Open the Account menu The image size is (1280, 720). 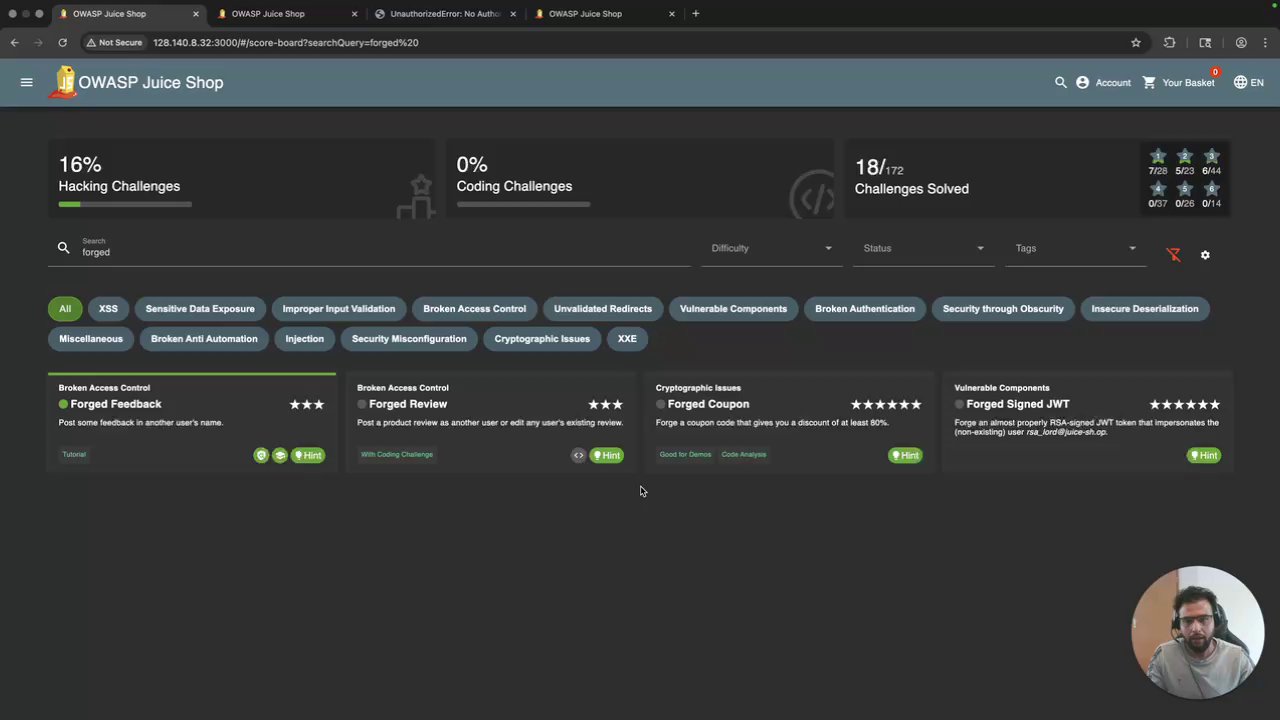tap(1103, 82)
